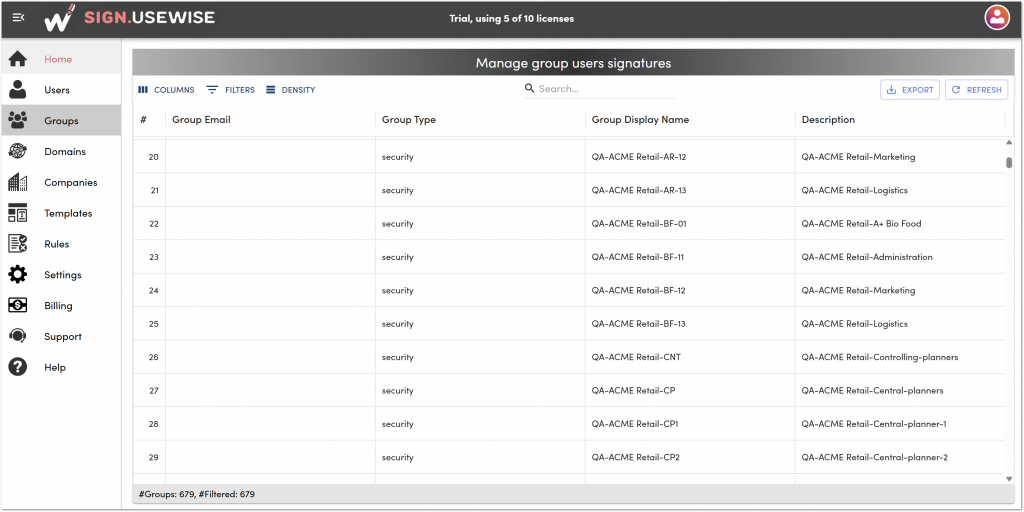Click in the Search field
The height and width of the screenshot is (512, 1024).
pos(599,89)
